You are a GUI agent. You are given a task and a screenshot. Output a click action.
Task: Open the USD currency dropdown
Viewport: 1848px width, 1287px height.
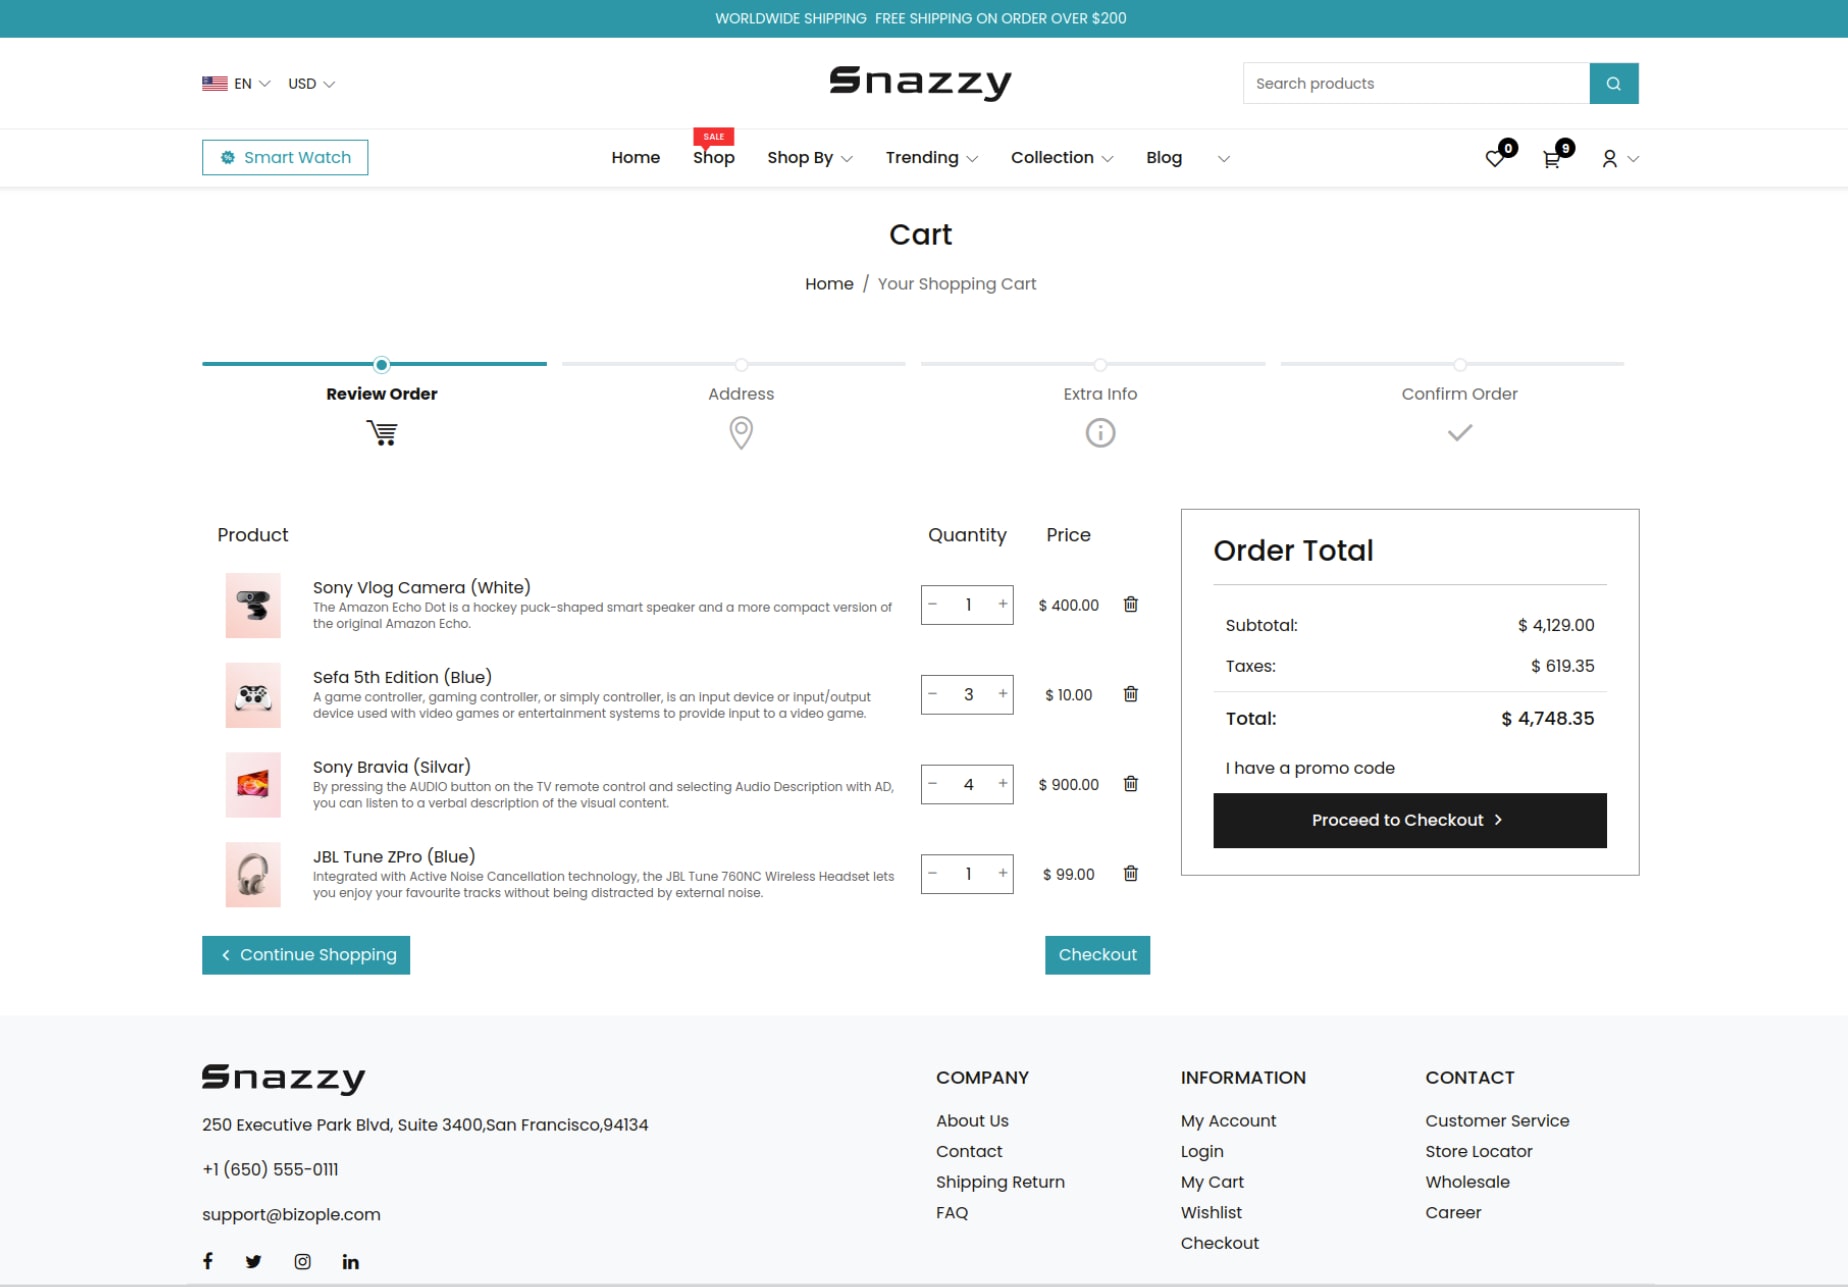pos(311,84)
